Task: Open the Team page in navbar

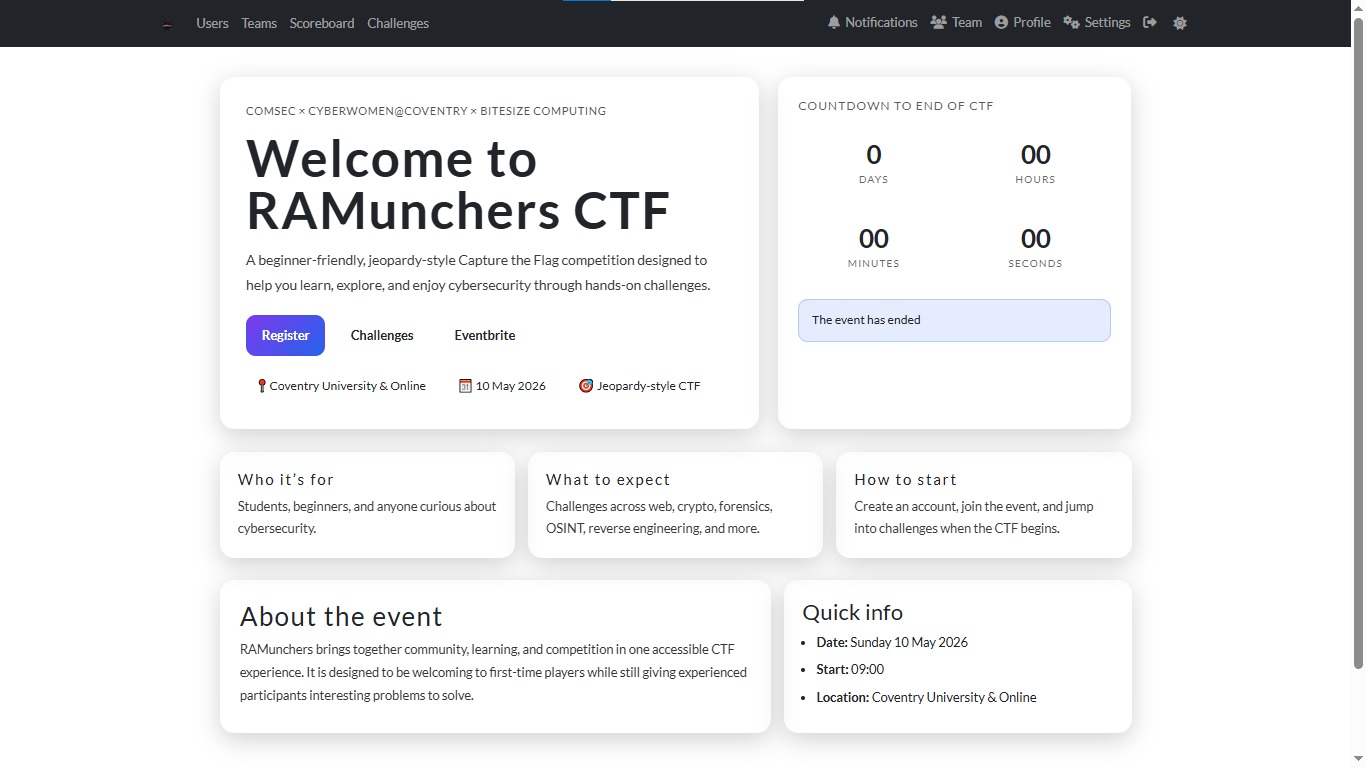Action: [x=956, y=22]
